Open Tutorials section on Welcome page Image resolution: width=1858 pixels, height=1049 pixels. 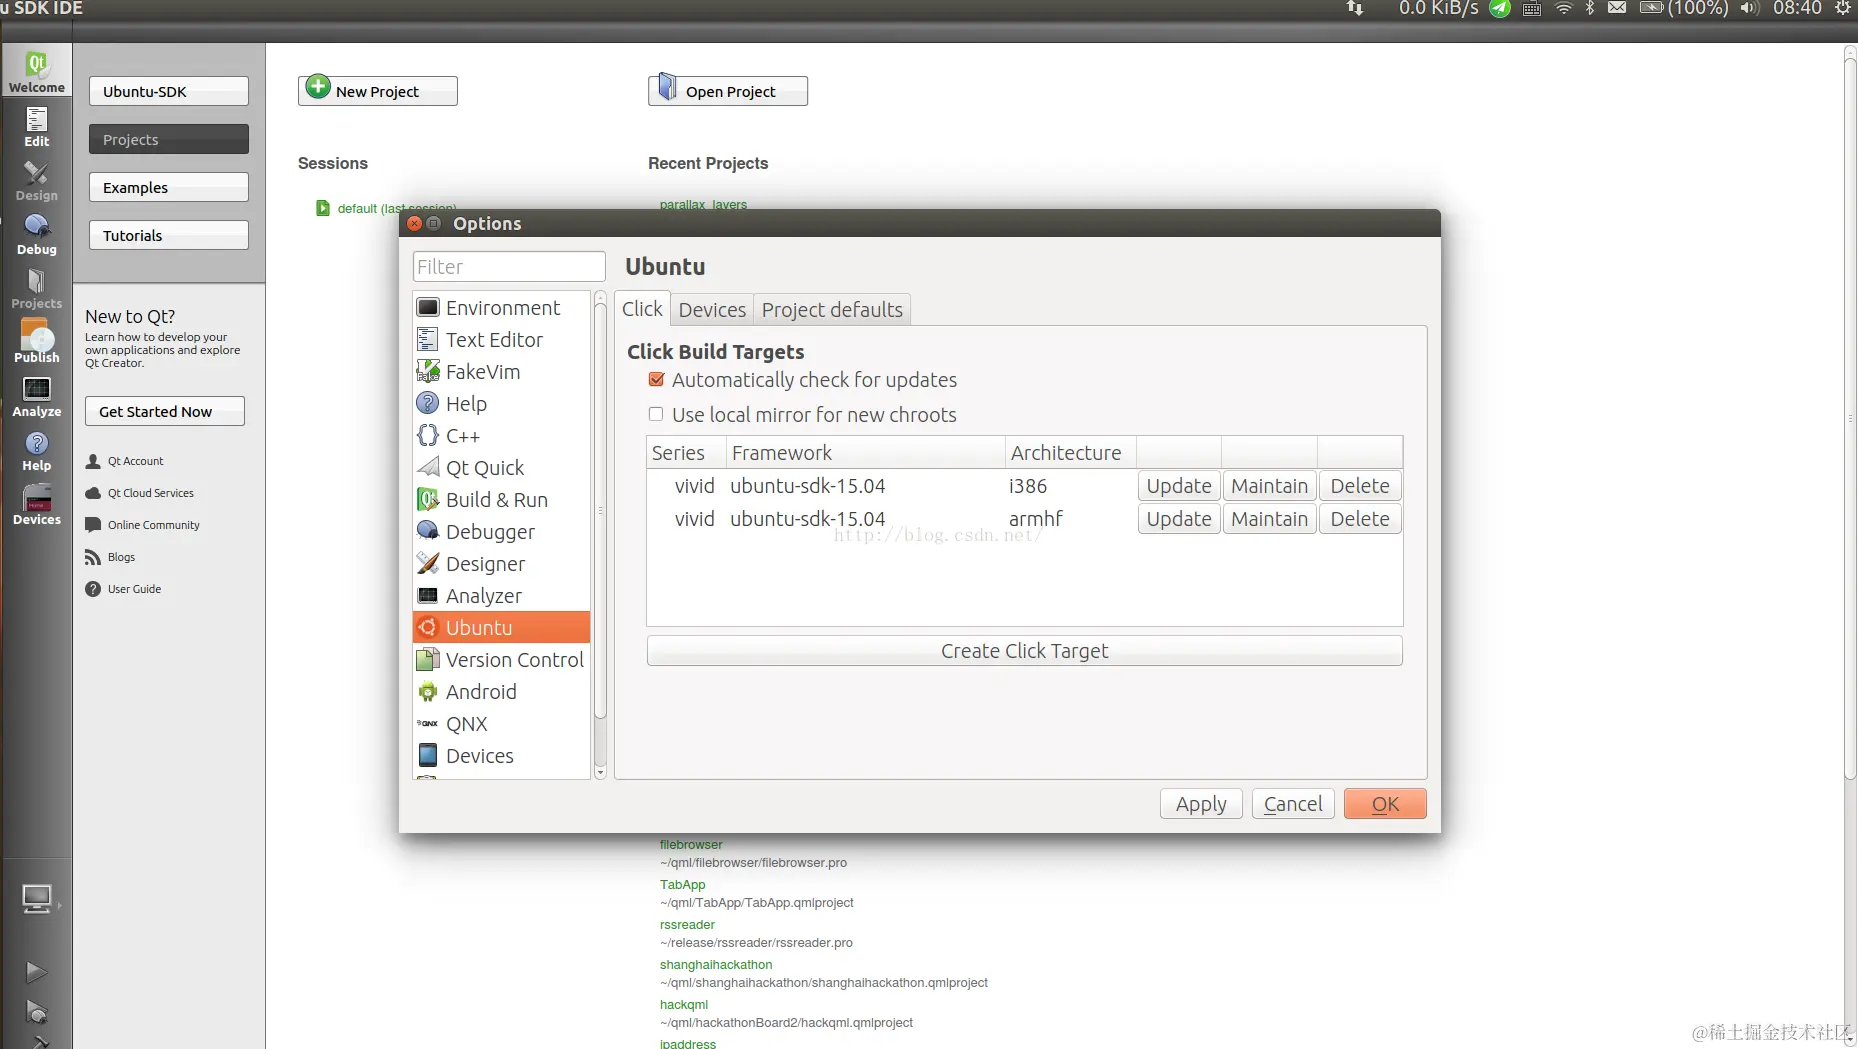pos(169,235)
